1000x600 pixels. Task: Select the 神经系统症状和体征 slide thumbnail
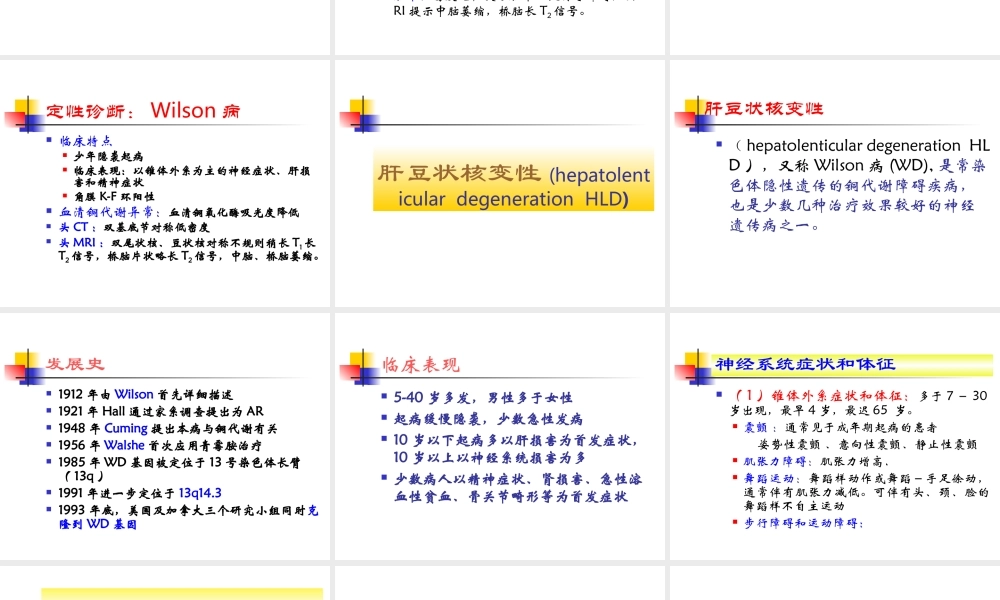[x=831, y=437]
